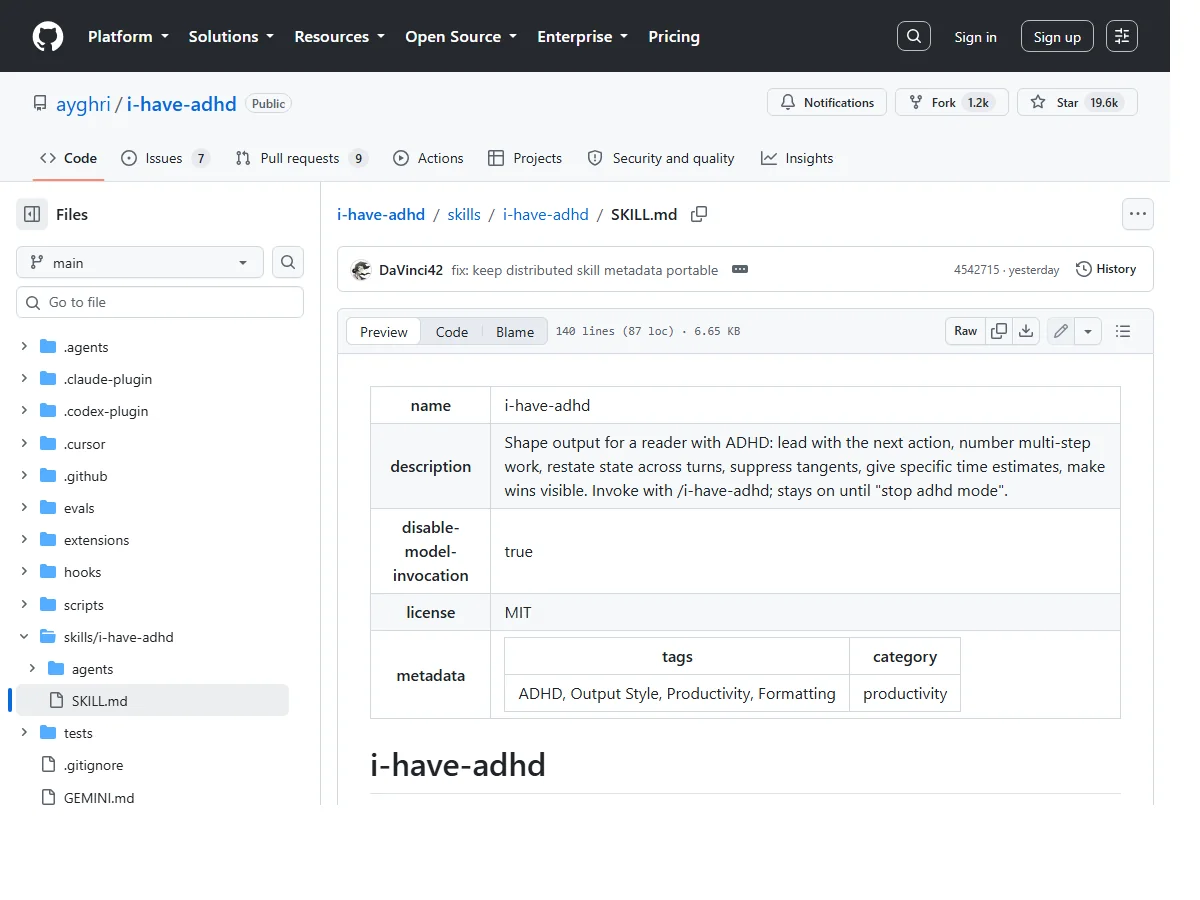Switch to Preview view
Screen dimensions: 1200x900
click(x=384, y=332)
